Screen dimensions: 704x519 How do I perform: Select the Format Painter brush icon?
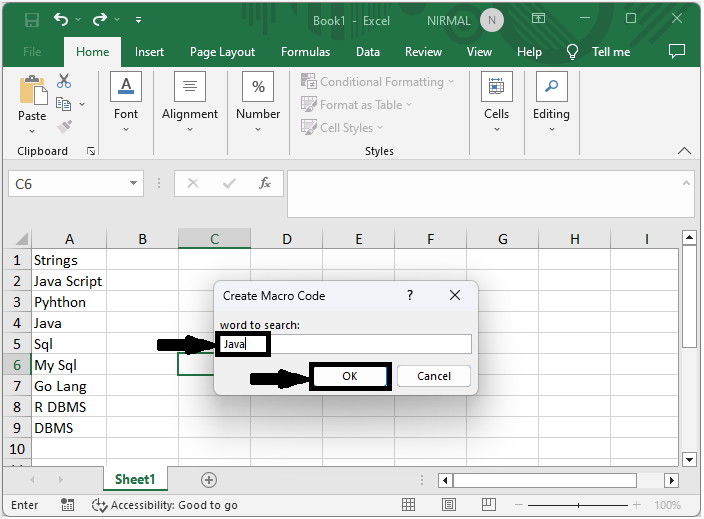click(64, 127)
